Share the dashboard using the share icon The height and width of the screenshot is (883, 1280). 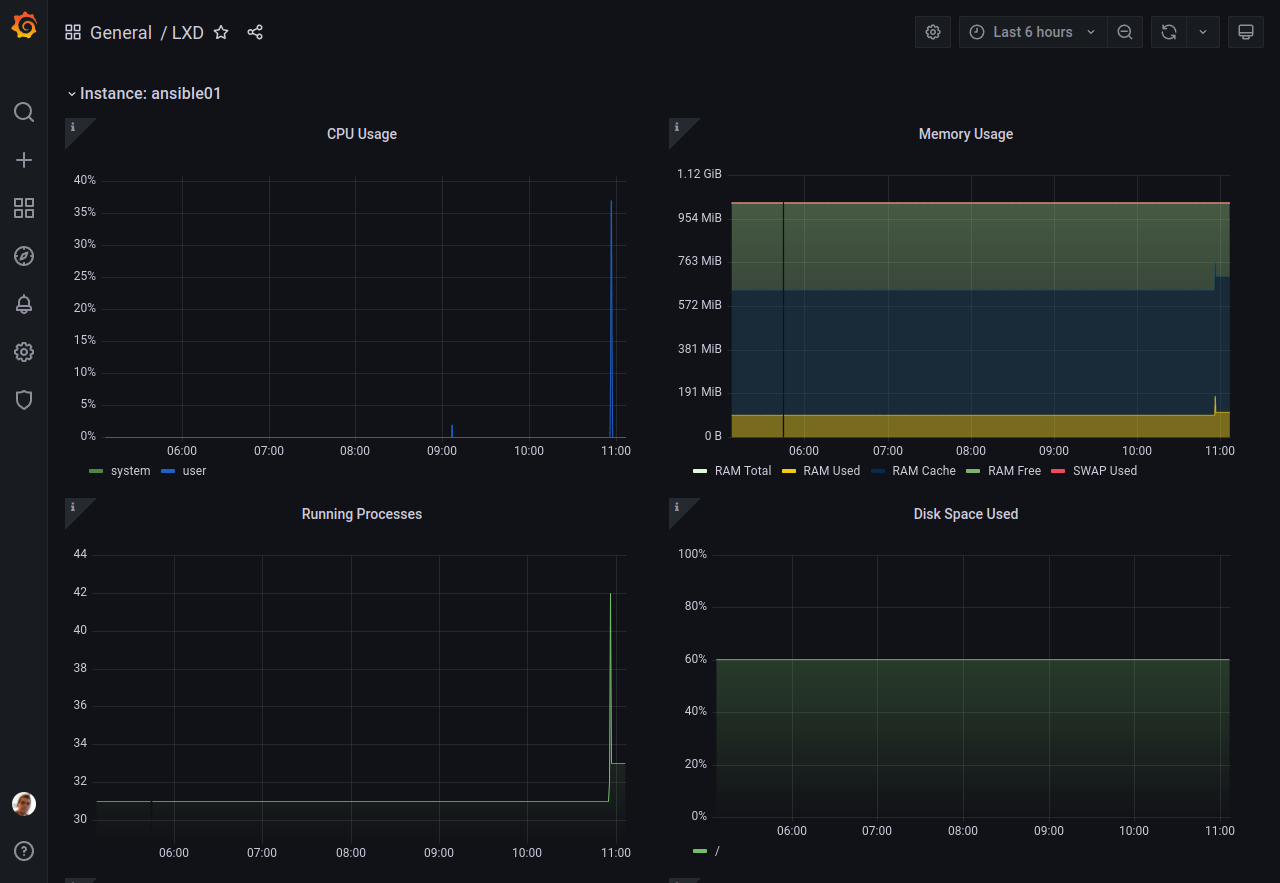tap(255, 32)
